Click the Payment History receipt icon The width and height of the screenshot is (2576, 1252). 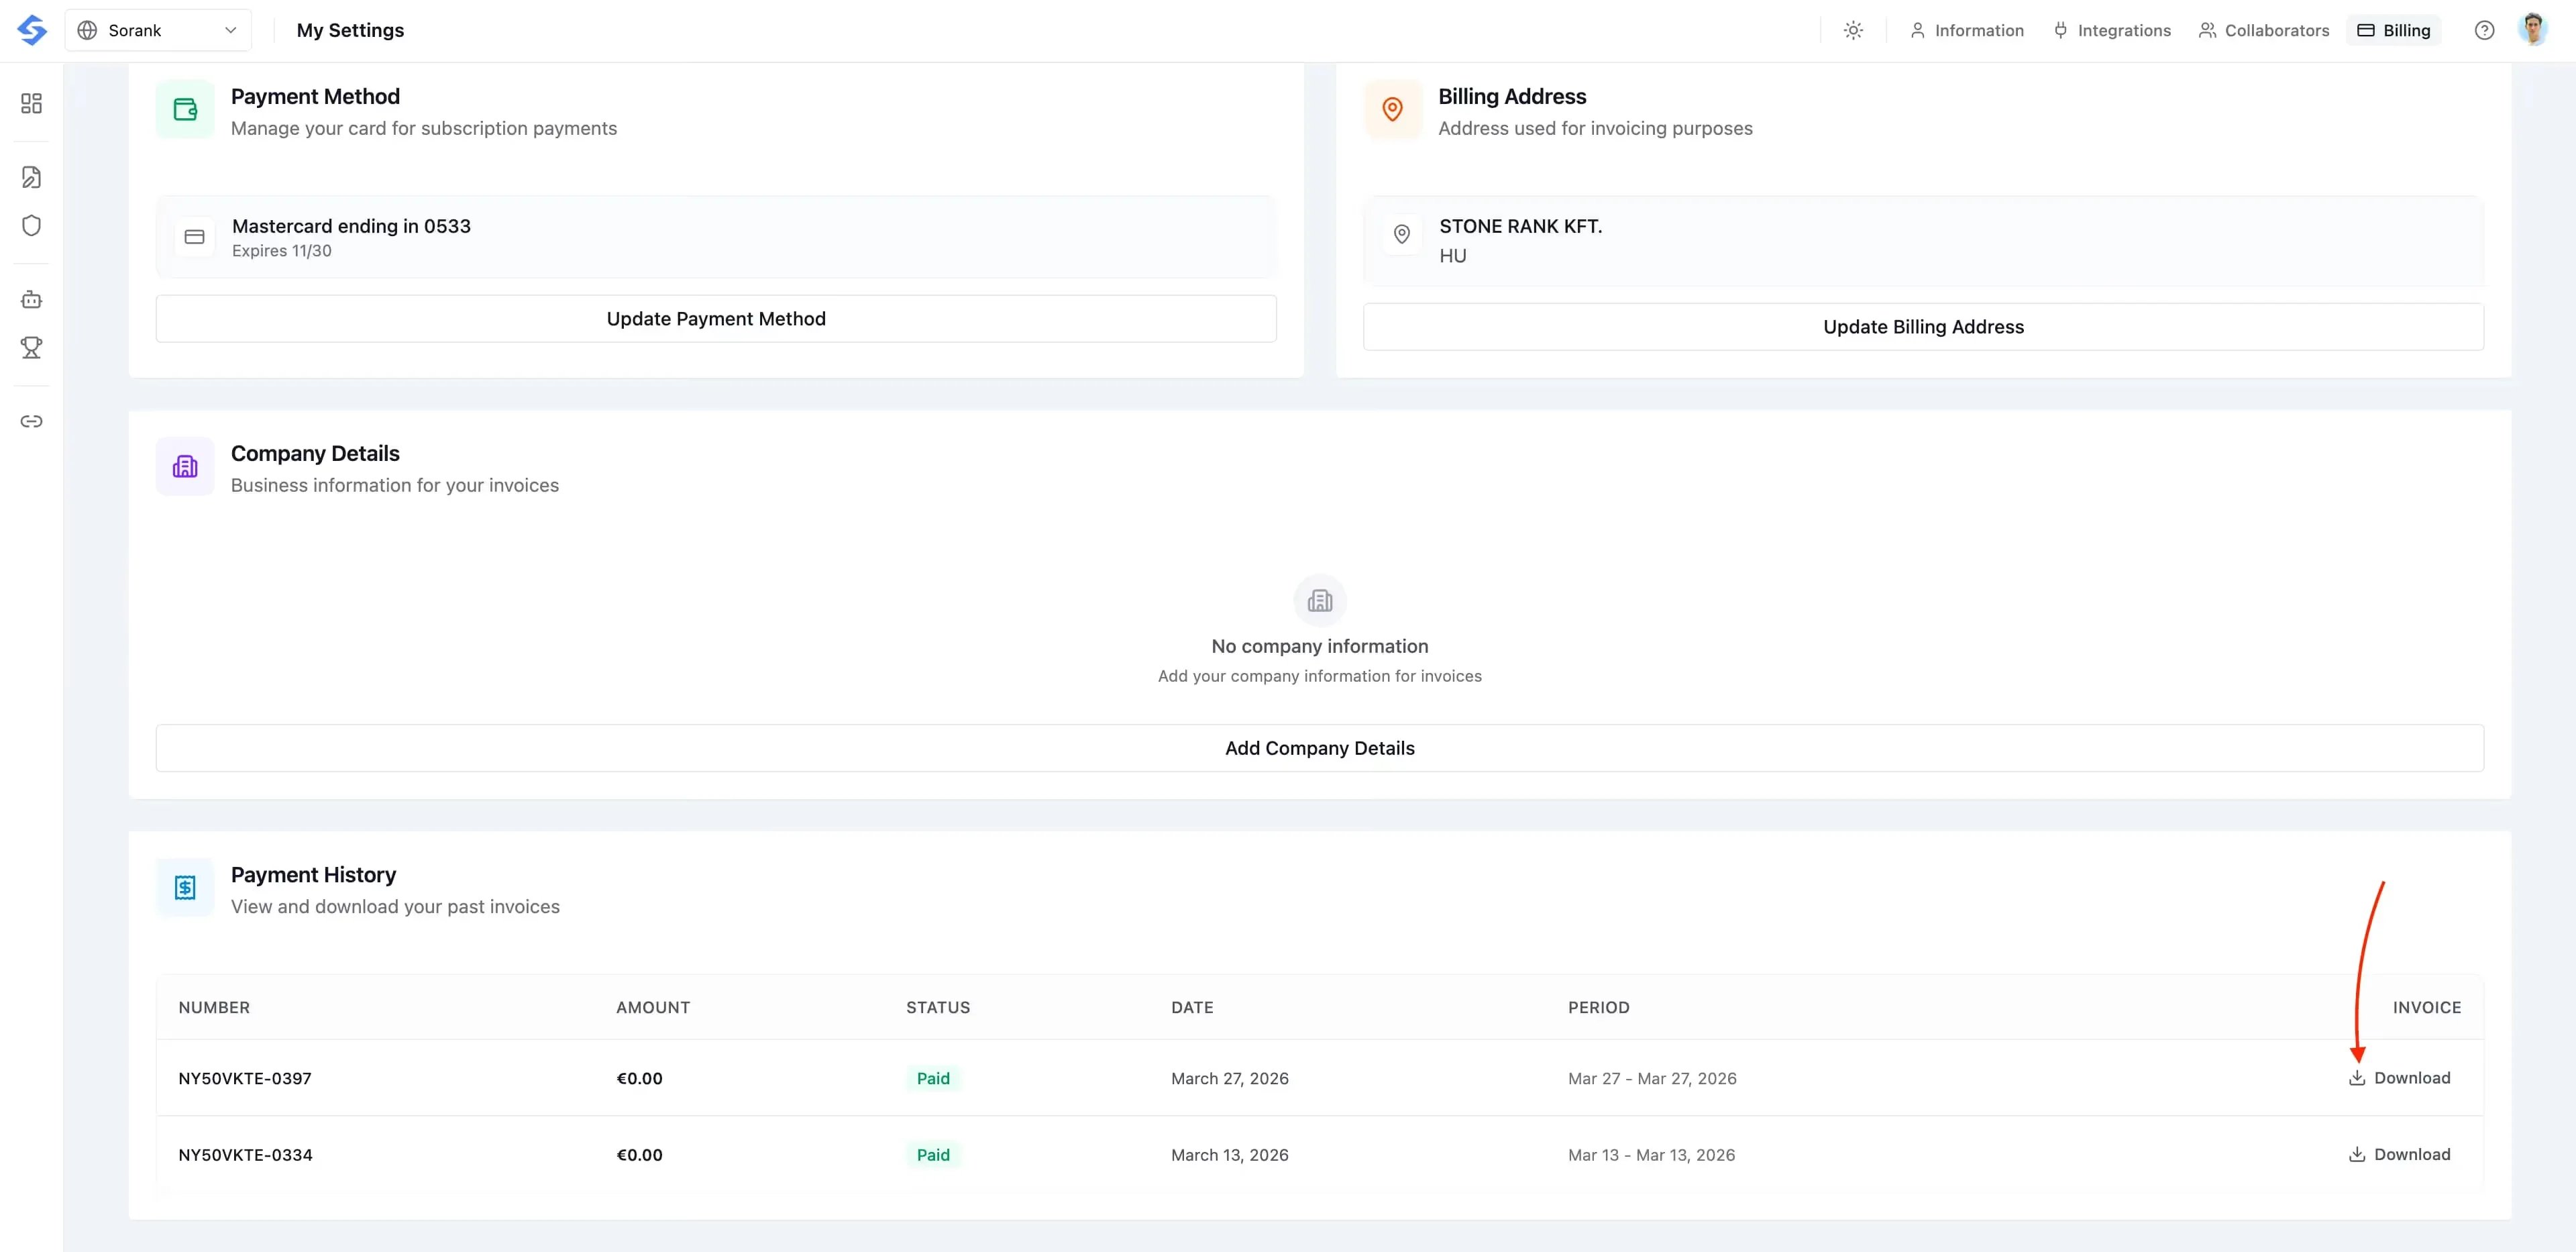click(x=185, y=887)
